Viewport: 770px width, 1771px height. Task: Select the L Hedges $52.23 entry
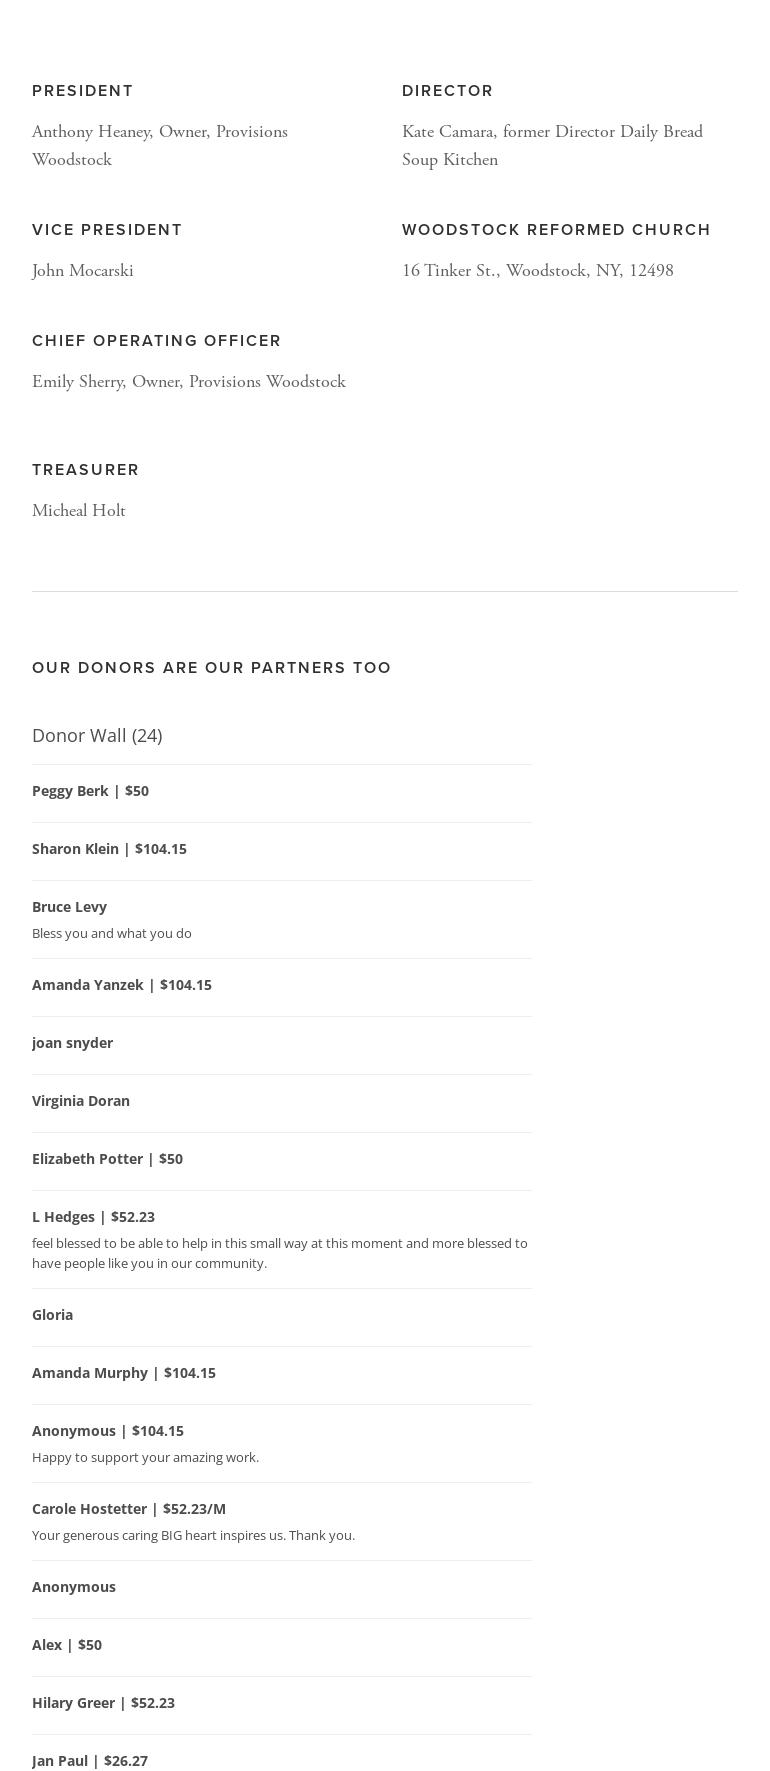pyautogui.click(x=93, y=1217)
